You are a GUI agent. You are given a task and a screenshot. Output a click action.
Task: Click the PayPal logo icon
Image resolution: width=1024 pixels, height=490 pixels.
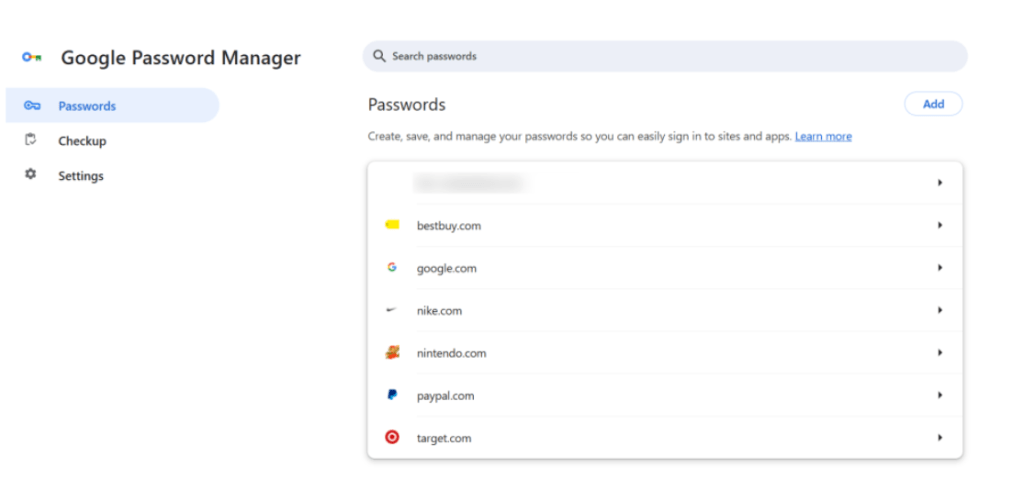coord(392,395)
